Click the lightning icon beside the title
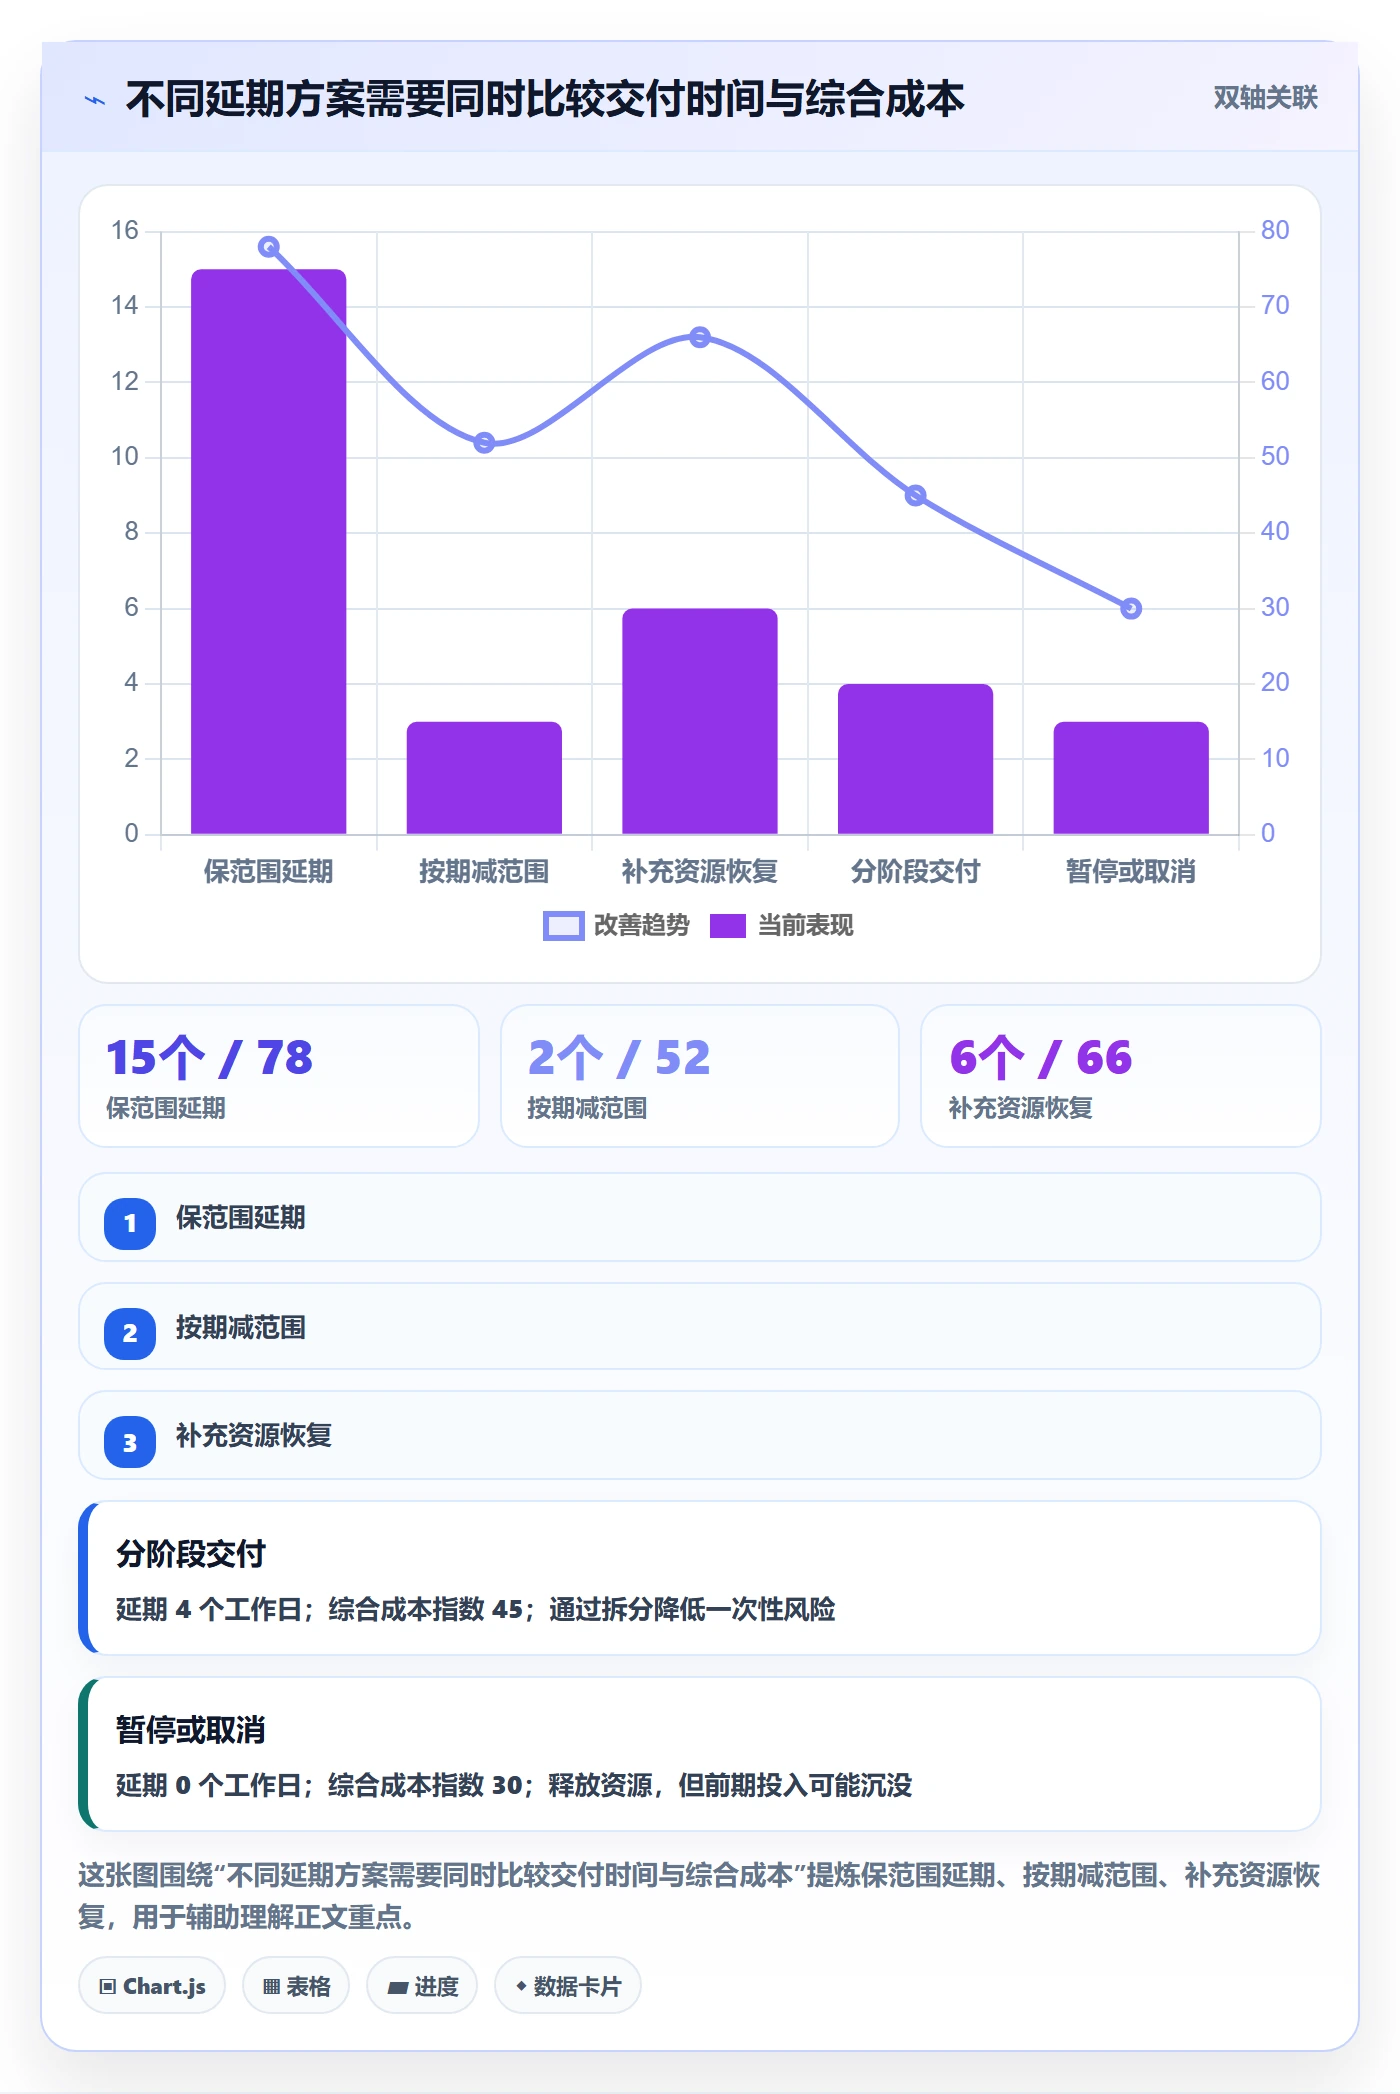This screenshot has height=2094, width=1400. (95, 100)
